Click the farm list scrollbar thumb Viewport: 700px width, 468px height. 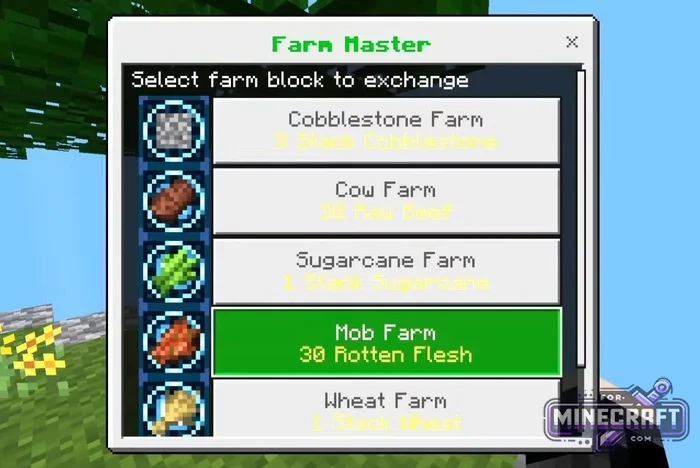coord(581,219)
